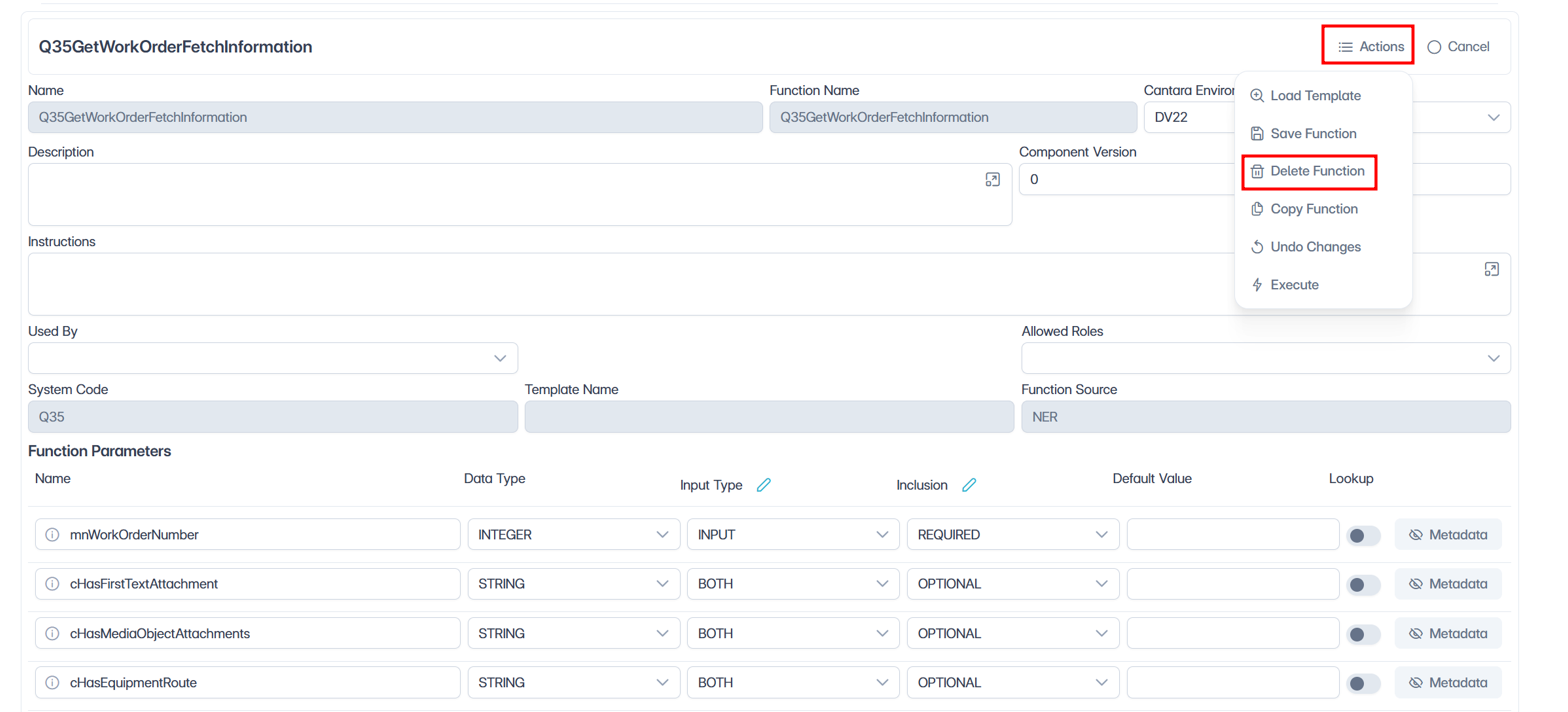The image size is (1568, 712).
Task: Open Inclusion dropdown for mnWorkOrderNumber
Action: [1013, 535]
